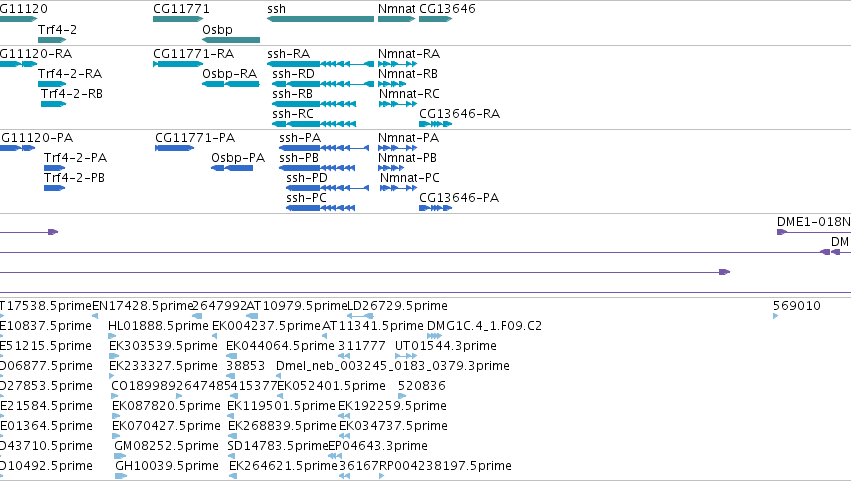Select the HL01888.5prime EST label
Image resolution: width=851 pixels, height=481 pixels.
pos(158,326)
